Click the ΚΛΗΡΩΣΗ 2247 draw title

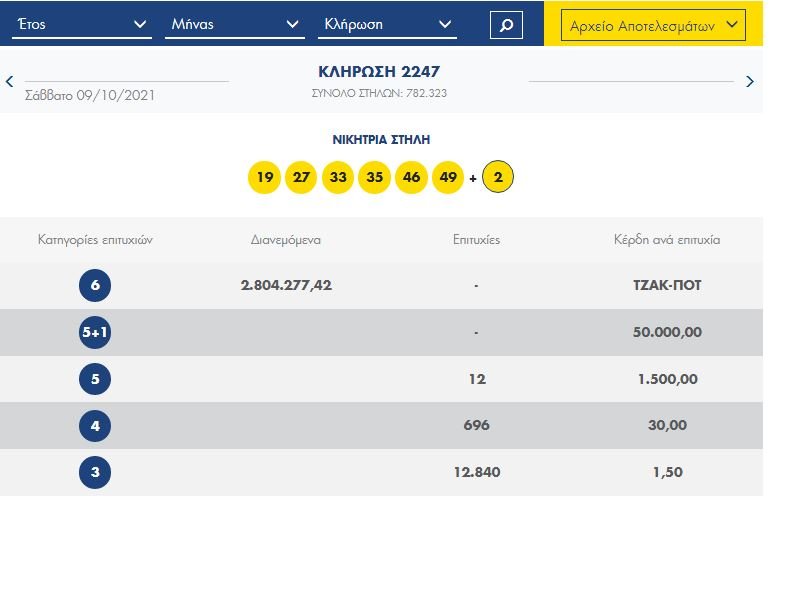(378, 72)
